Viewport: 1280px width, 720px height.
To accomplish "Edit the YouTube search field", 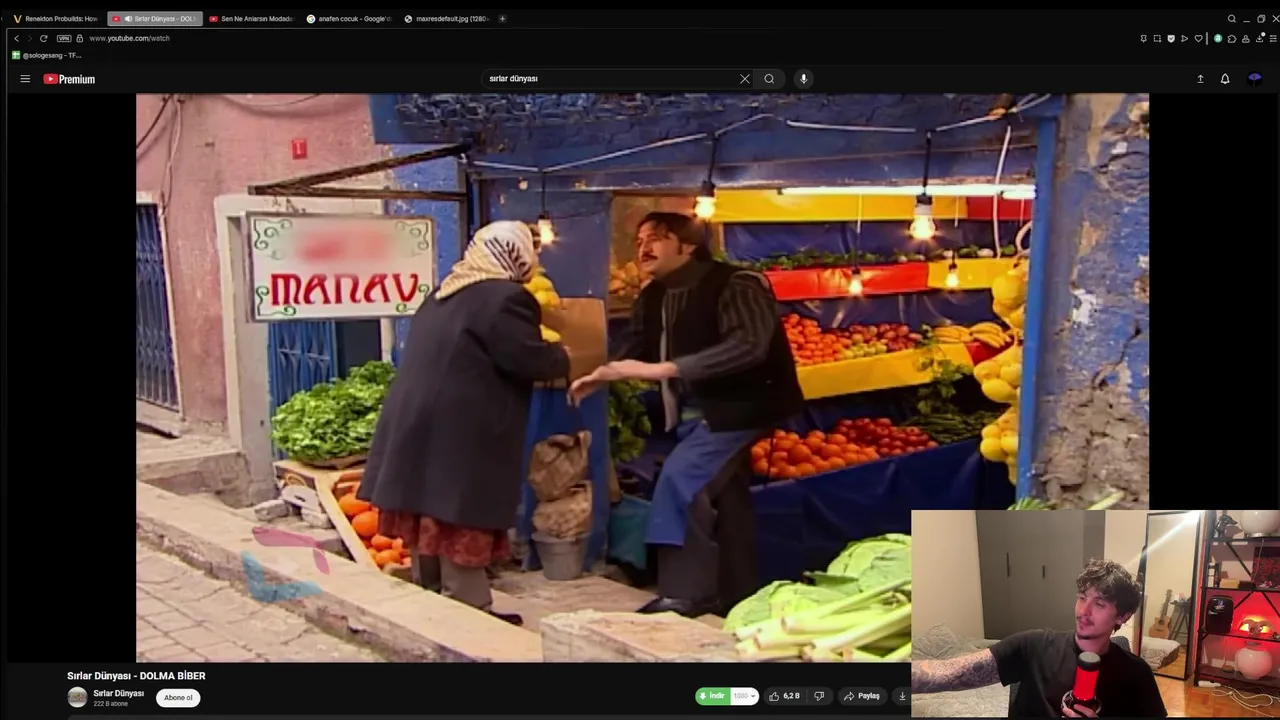I will [610, 79].
